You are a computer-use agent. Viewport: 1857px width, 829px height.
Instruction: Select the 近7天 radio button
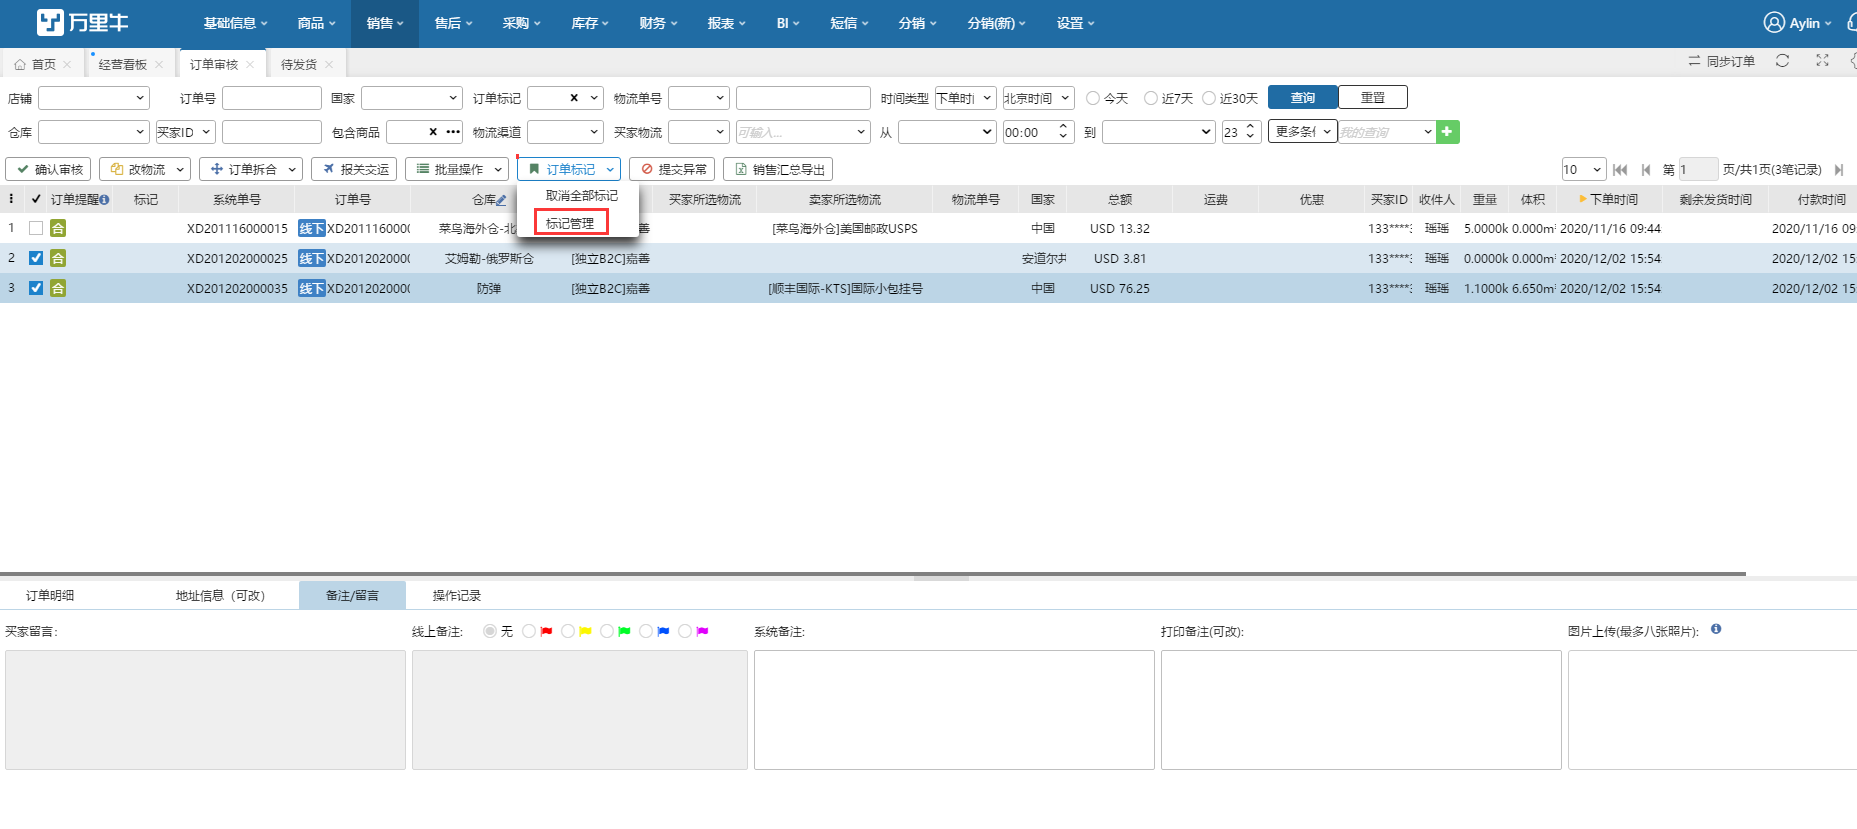point(1151,98)
